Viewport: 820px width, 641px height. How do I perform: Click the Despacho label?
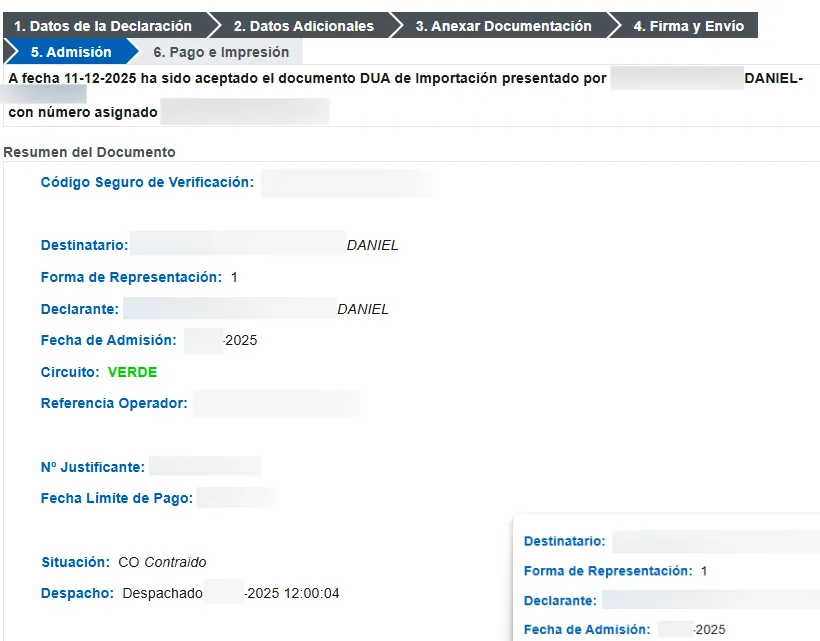(x=77, y=593)
